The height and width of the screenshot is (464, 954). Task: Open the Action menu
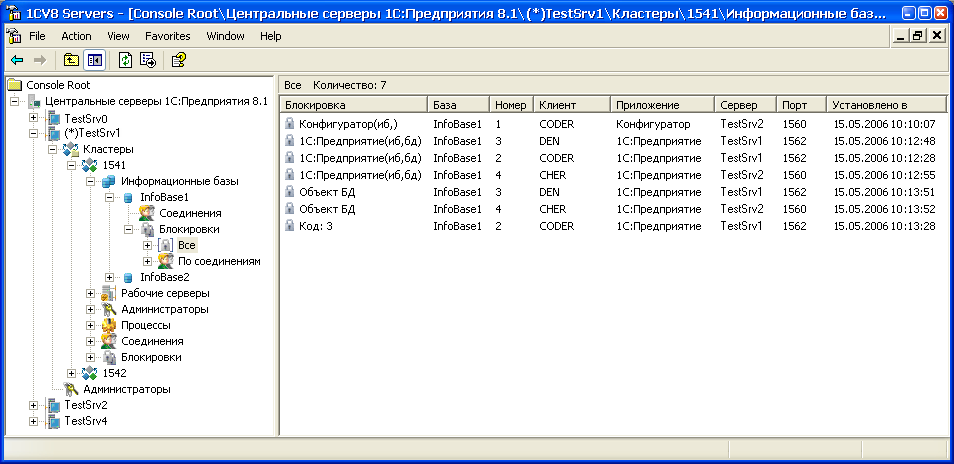(77, 36)
